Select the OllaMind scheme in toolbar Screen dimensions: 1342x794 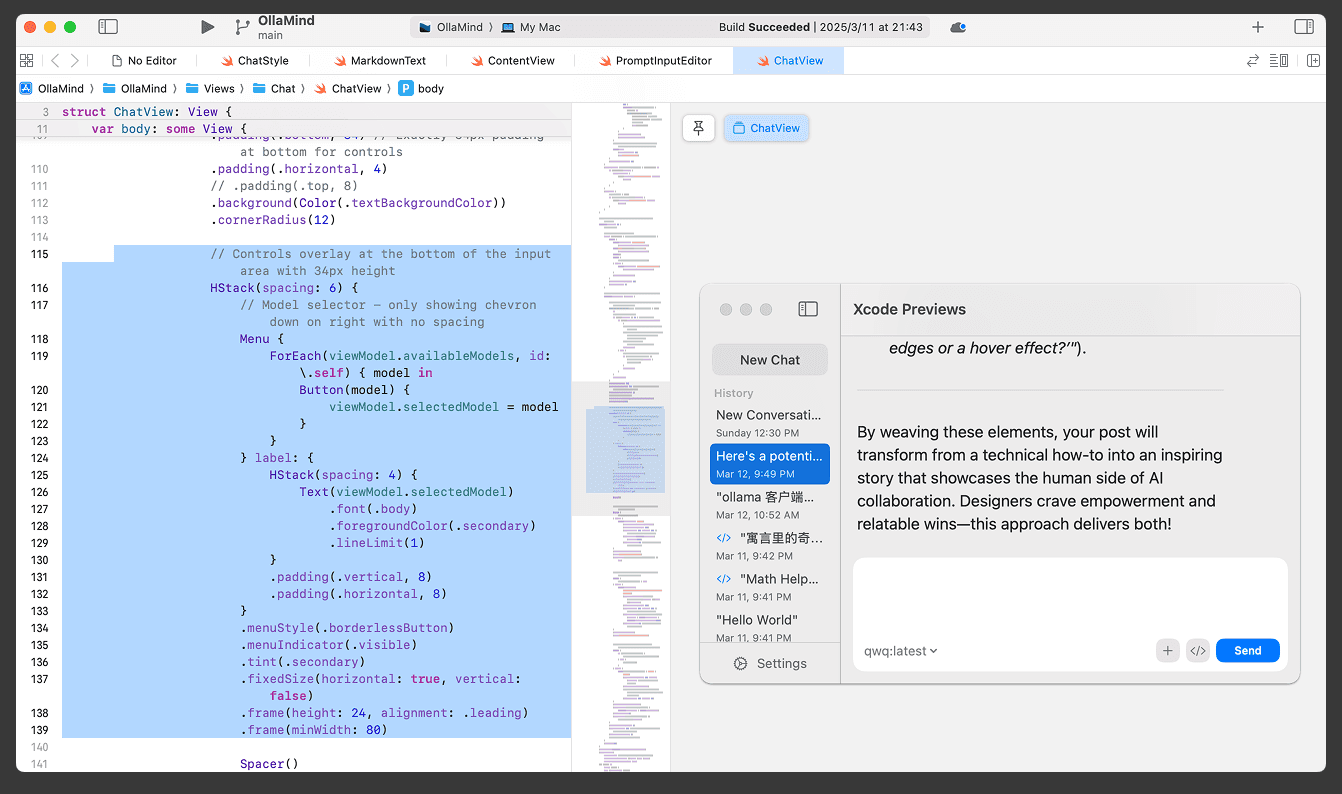(x=451, y=27)
